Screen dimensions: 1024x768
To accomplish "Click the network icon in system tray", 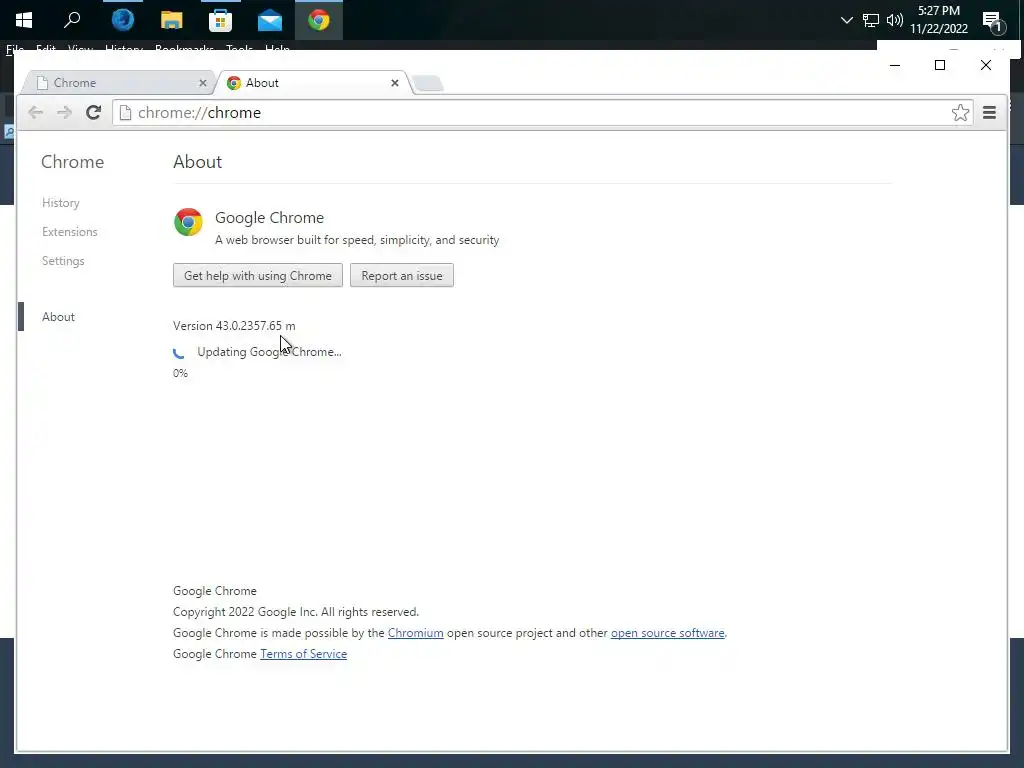I will click(871, 20).
